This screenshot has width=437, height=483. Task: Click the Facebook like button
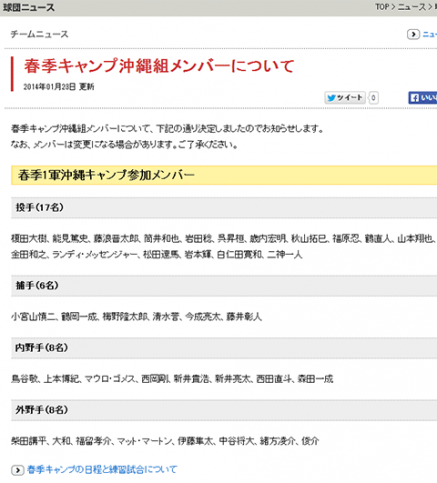click(x=423, y=98)
